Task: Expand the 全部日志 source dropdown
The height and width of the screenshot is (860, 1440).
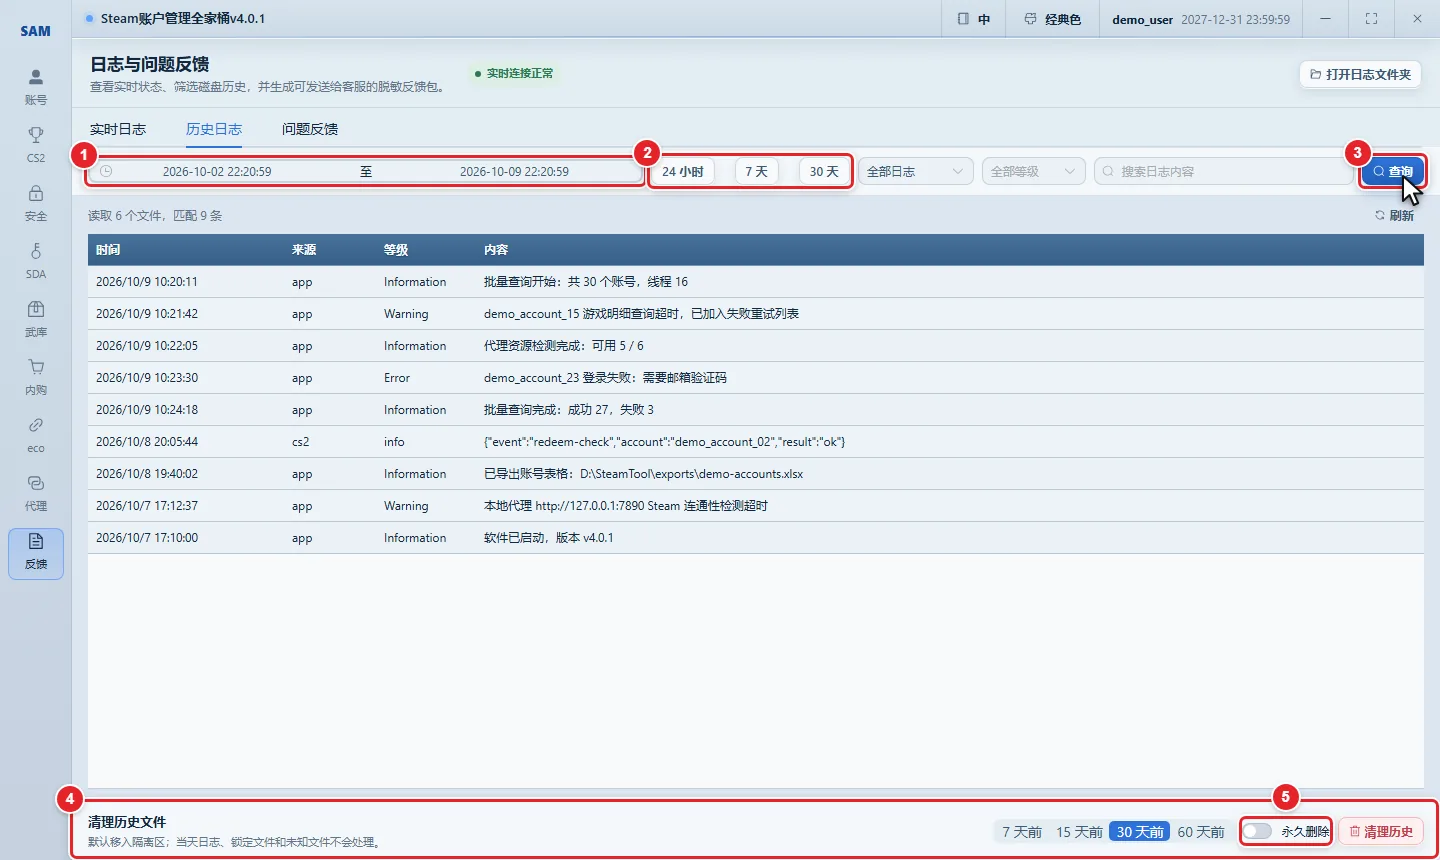Action: click(x=916, y=171)
